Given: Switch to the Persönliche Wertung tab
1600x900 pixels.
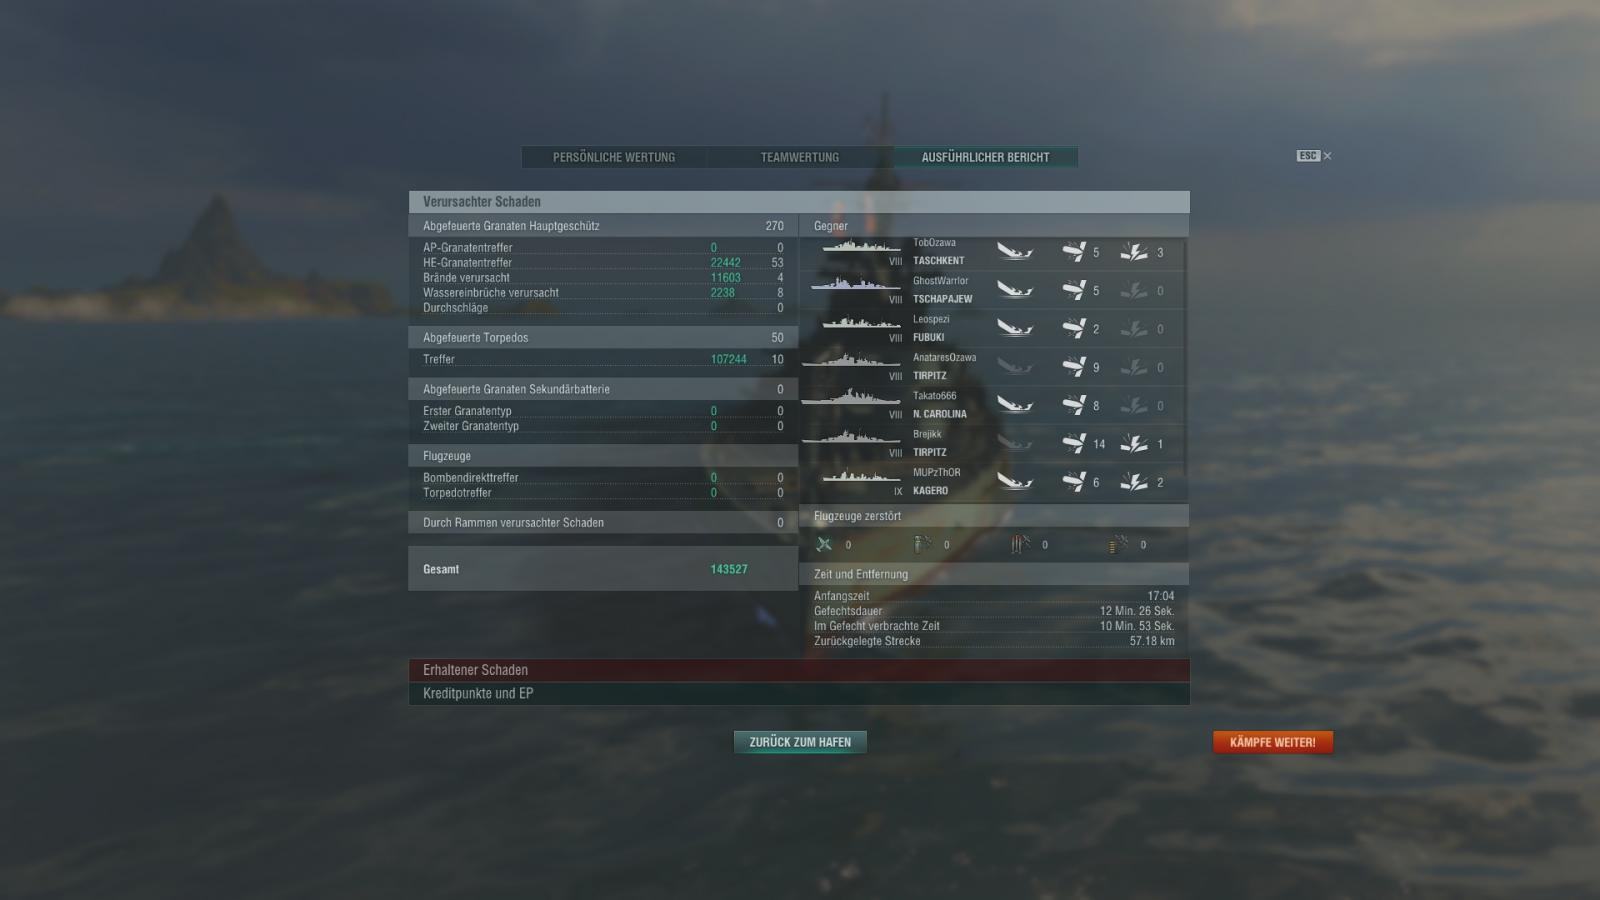Looking at the screenshot, I should (614, 157).
